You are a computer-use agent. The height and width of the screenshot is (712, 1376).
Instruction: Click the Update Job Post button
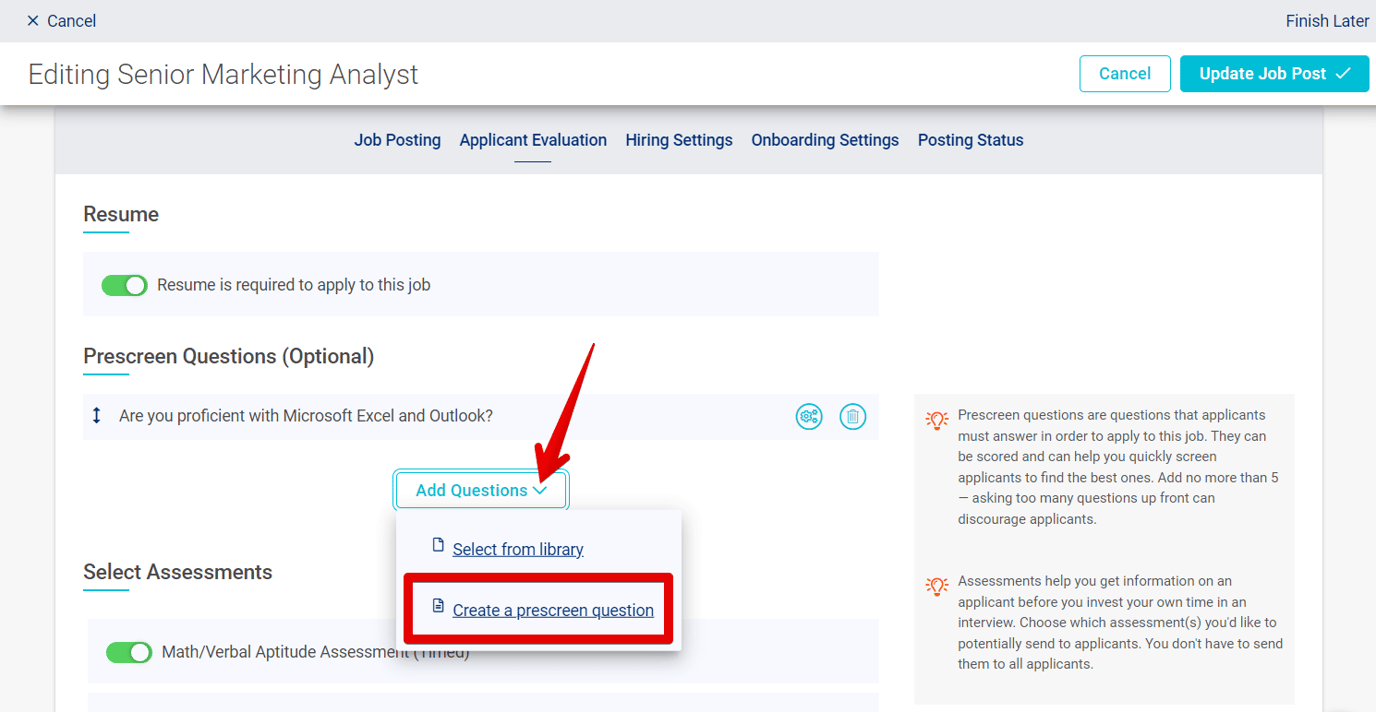coord(1273,73)
